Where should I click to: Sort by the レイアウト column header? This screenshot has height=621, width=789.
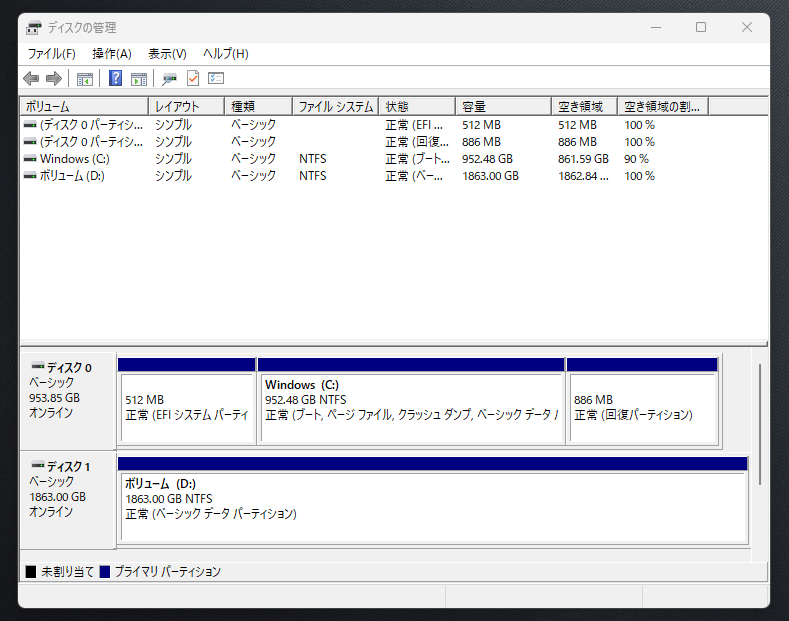(x=187, y=107)
